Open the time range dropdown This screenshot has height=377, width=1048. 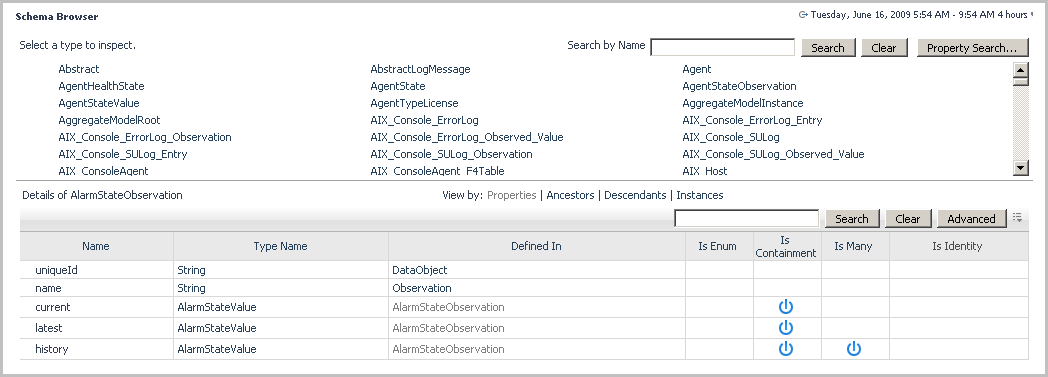coord(1032,15)
